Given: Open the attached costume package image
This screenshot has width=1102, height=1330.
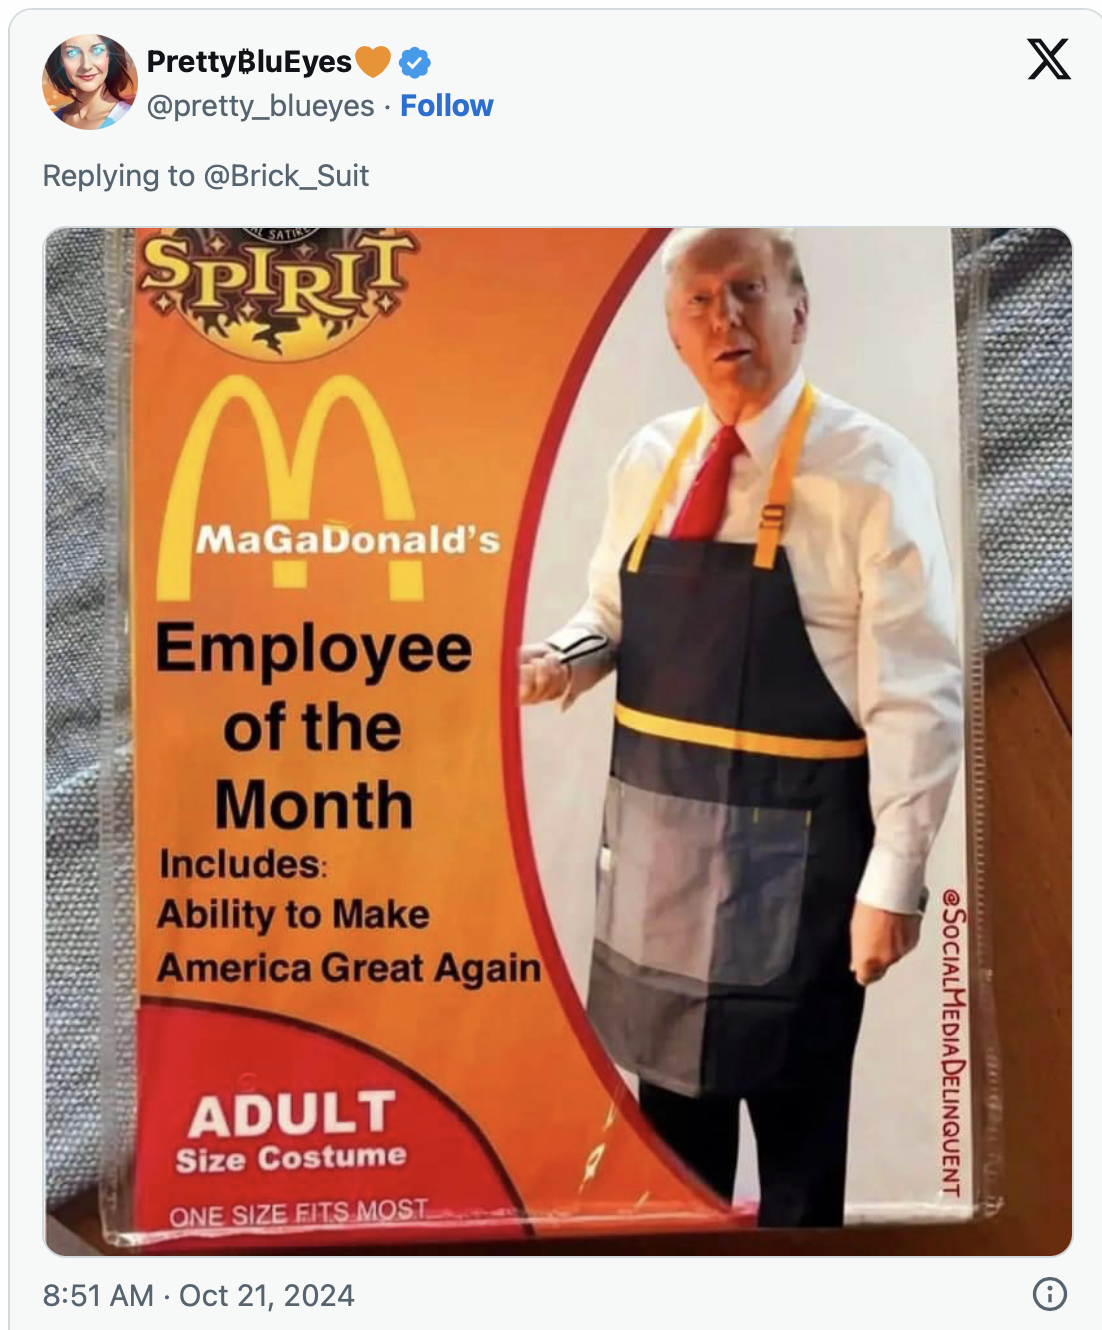Looking at the screenshot, I should click(x=558, y=742).
